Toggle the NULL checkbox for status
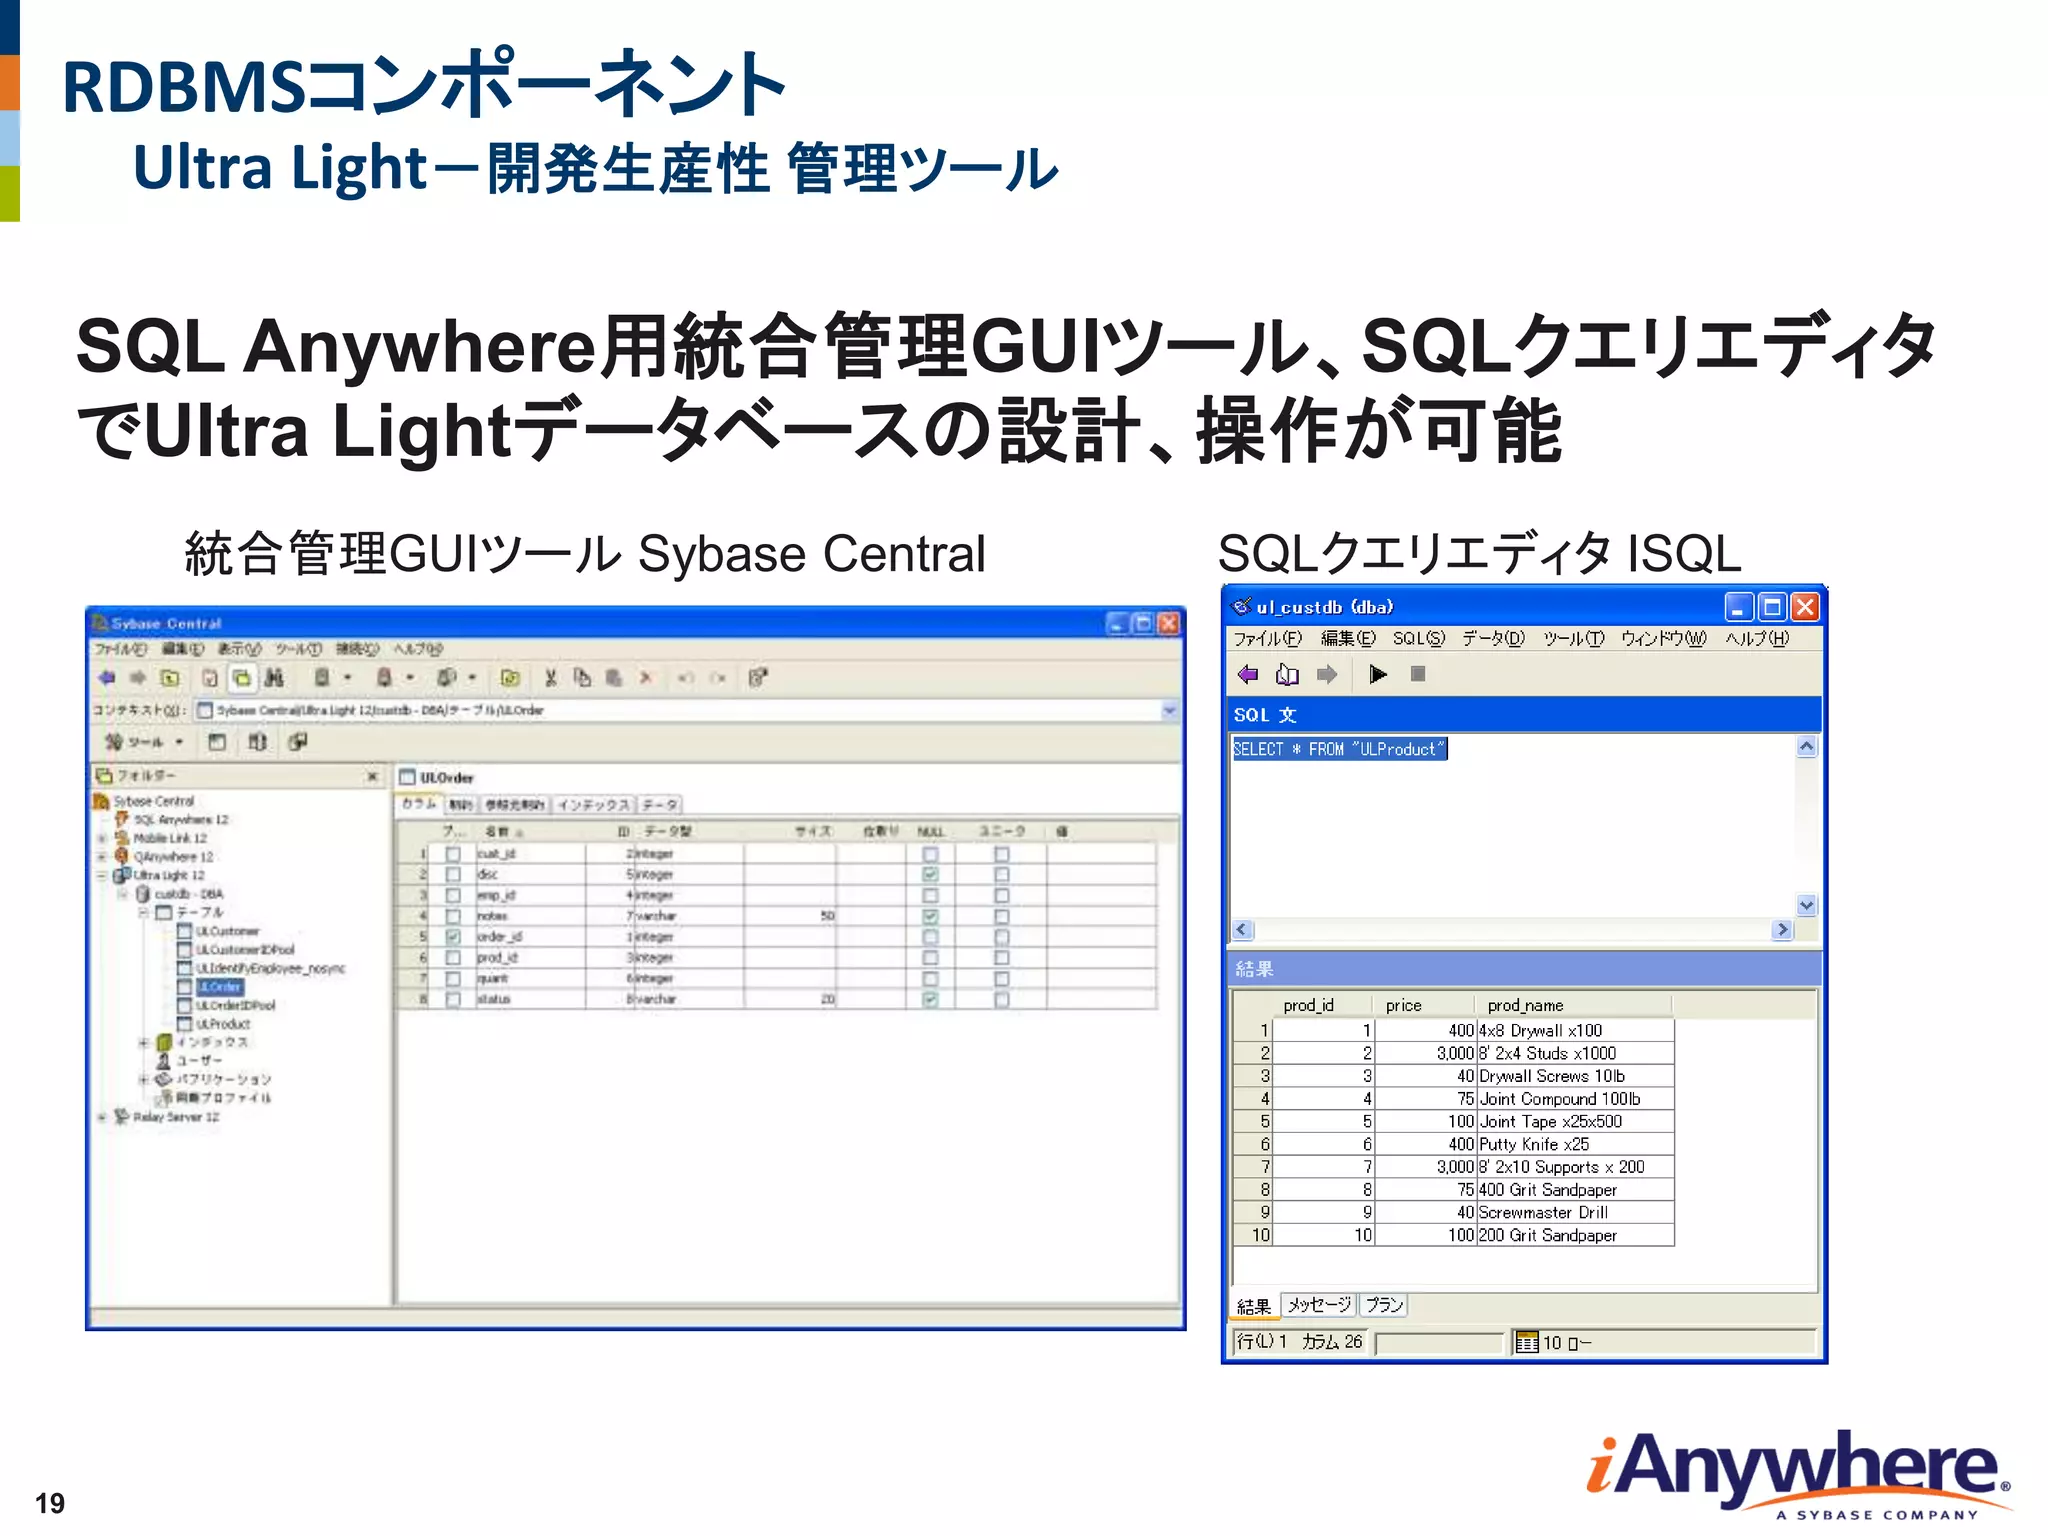The image size is (2048, 1536). (x=931, y=999)
